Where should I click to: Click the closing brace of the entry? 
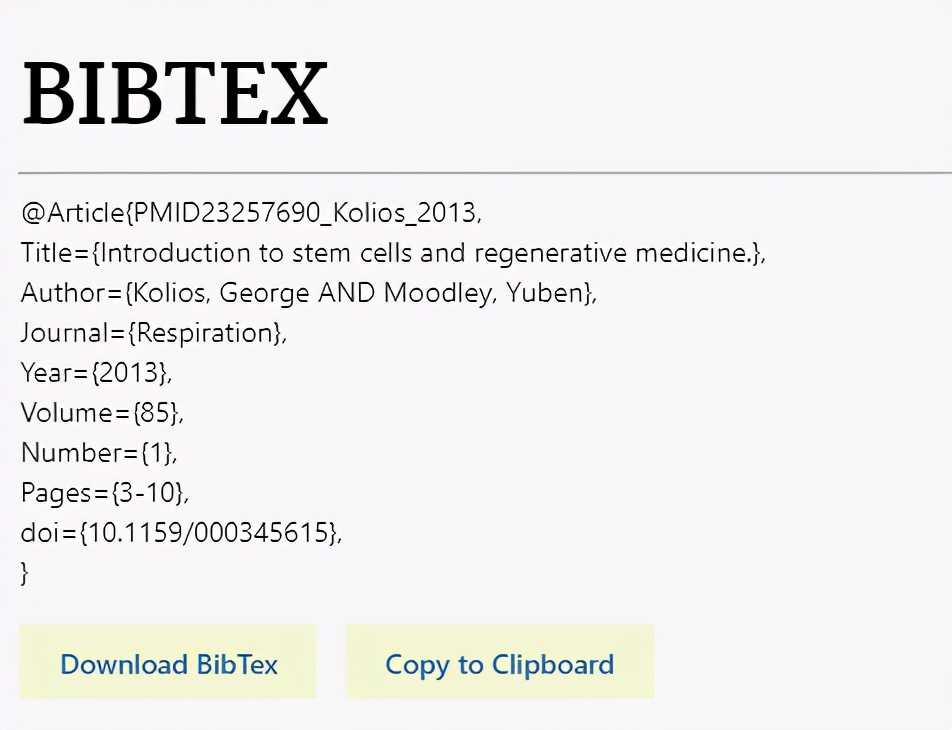pyautogui.click(x=25, y=572)
